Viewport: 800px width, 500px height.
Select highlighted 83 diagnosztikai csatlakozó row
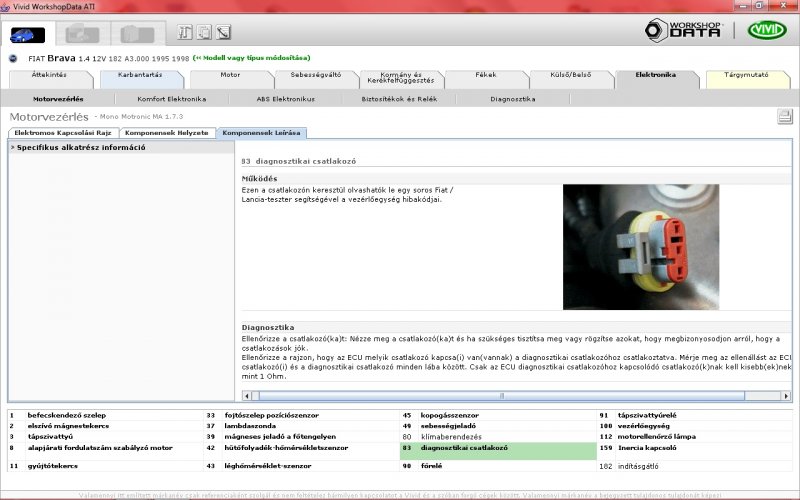click(498, 451)
